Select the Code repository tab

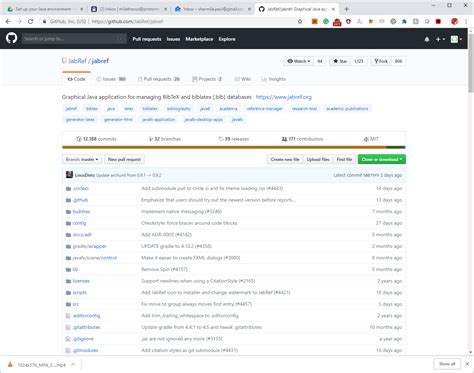(76, 79)
